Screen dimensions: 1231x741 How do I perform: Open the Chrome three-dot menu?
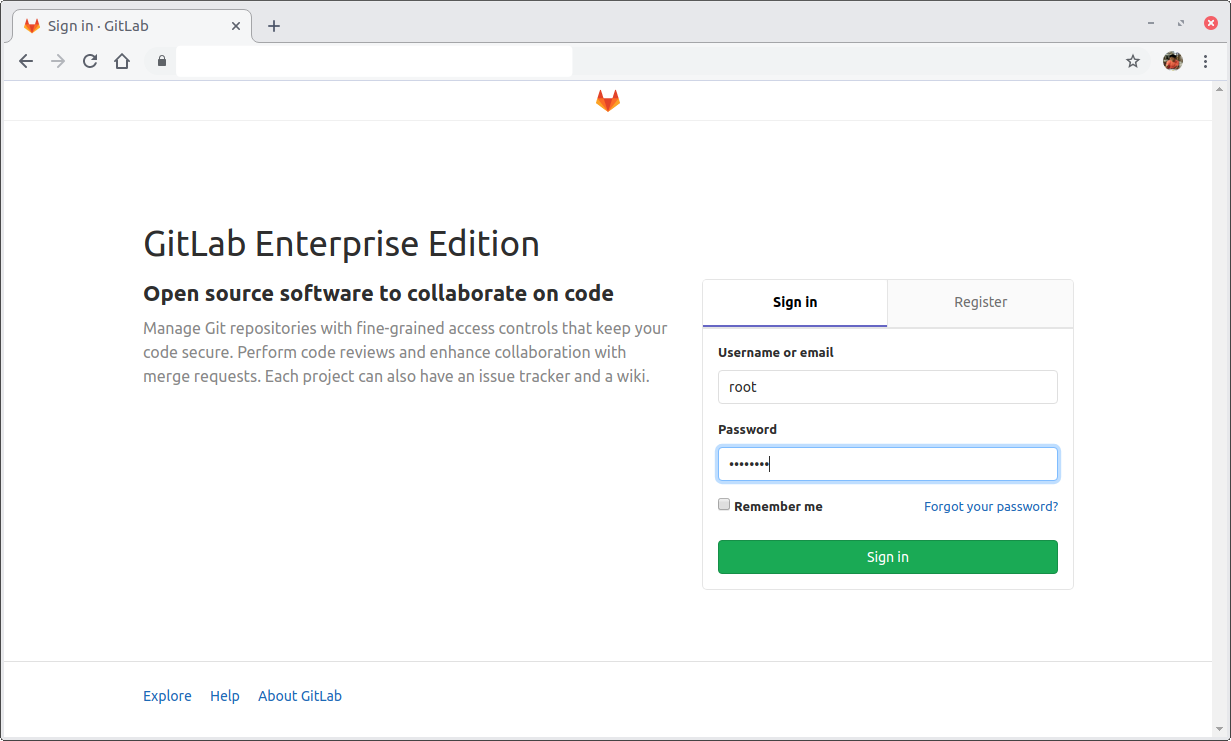(x=1205, y=61)
